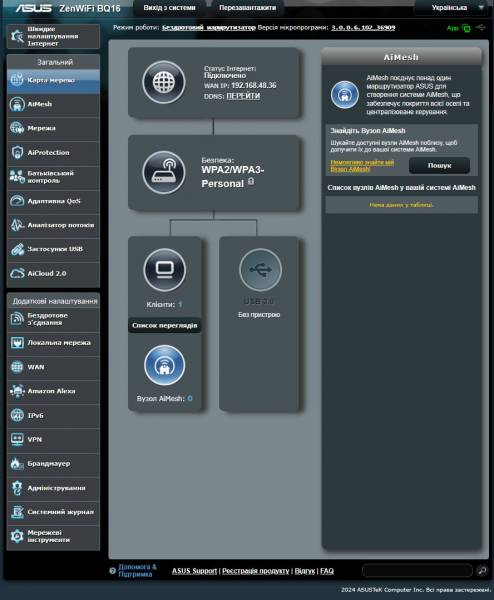
Task: Open AiMesh in the sidebar
Action: (x=53, y=104)
